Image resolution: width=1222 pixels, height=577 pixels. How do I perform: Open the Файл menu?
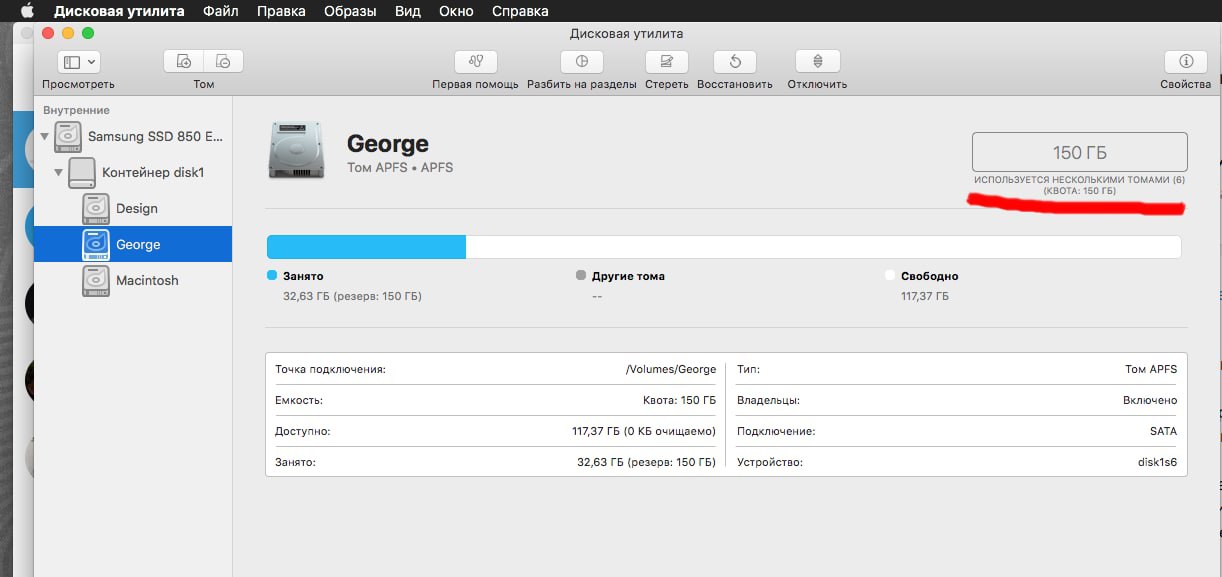pos(221,11)
